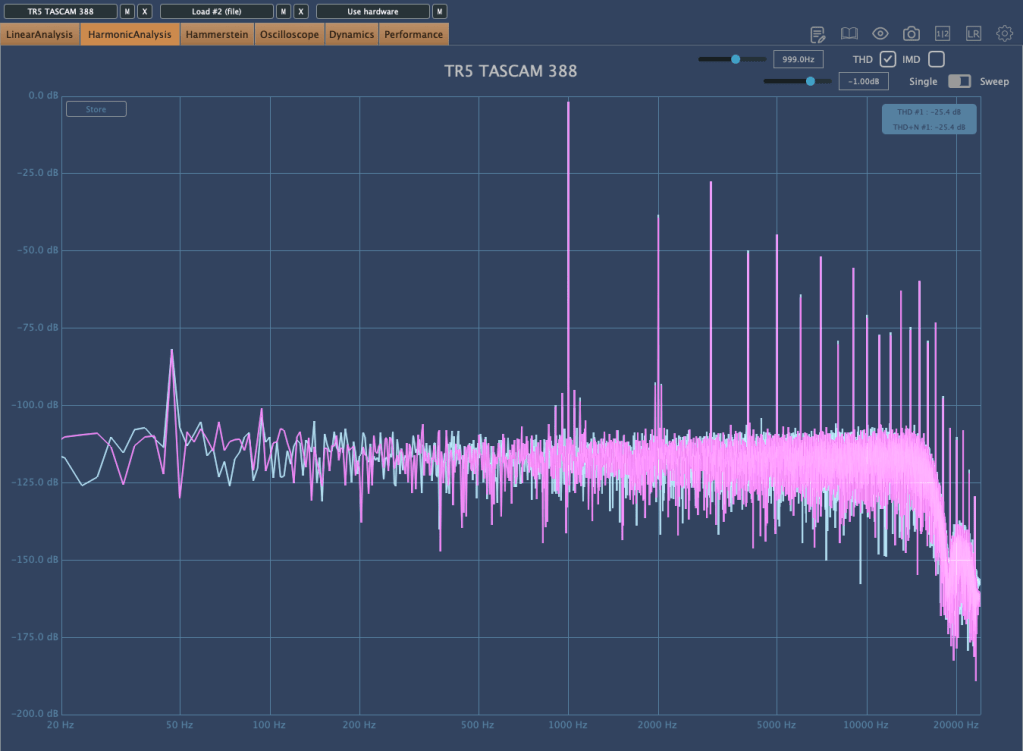
Task: Switch to the Hammerstein tab
Action: 217,34
